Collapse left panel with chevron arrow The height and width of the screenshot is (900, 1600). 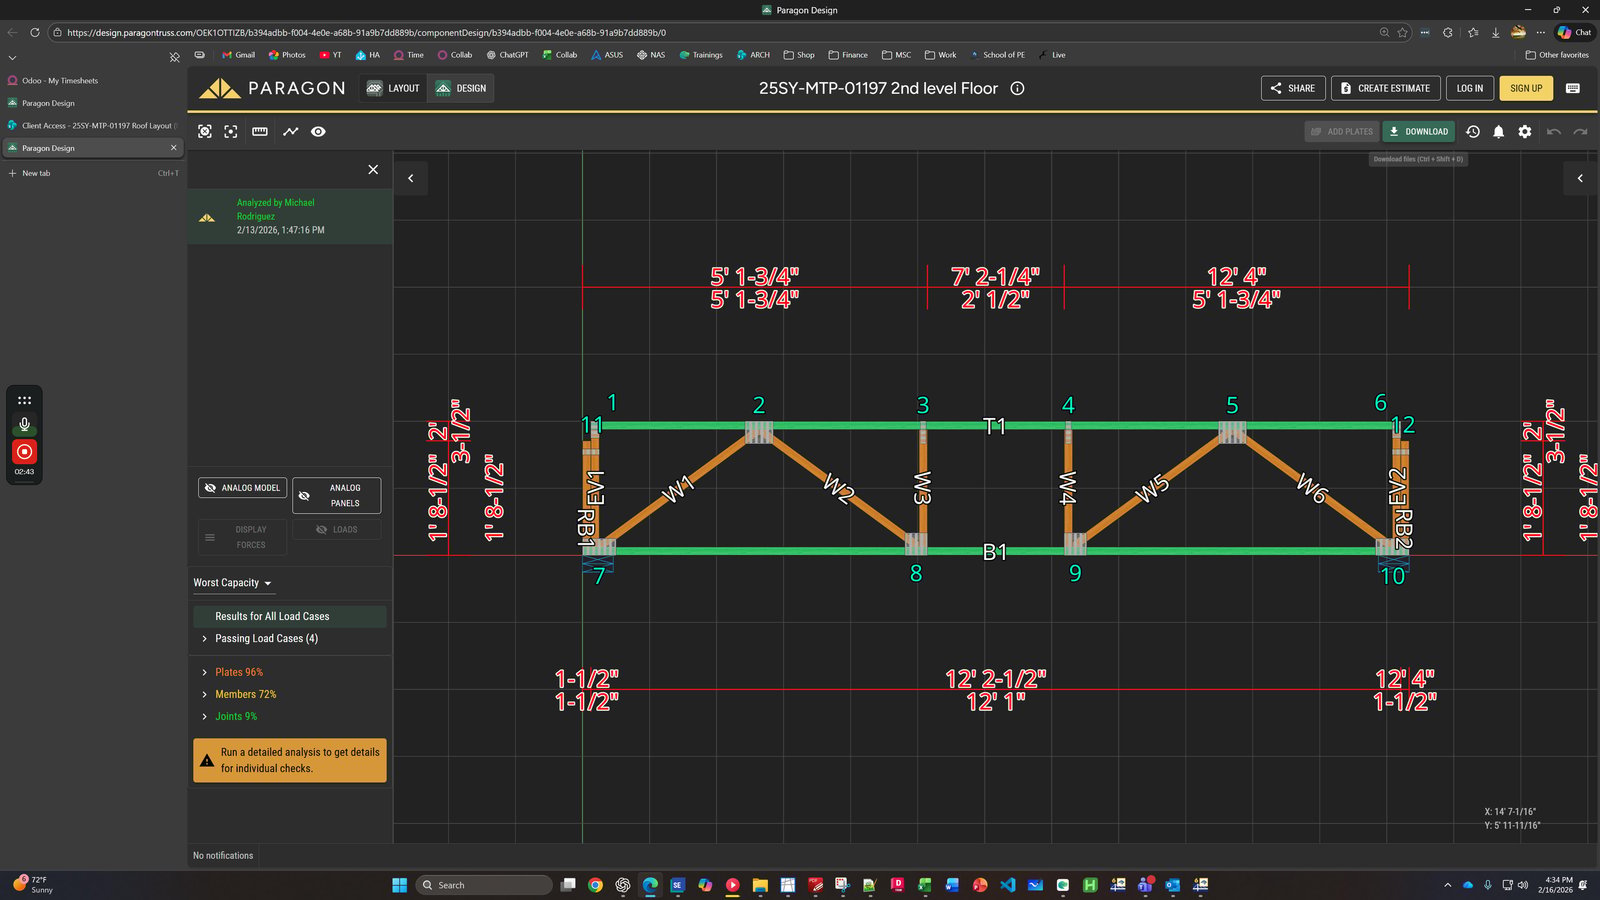411,178
